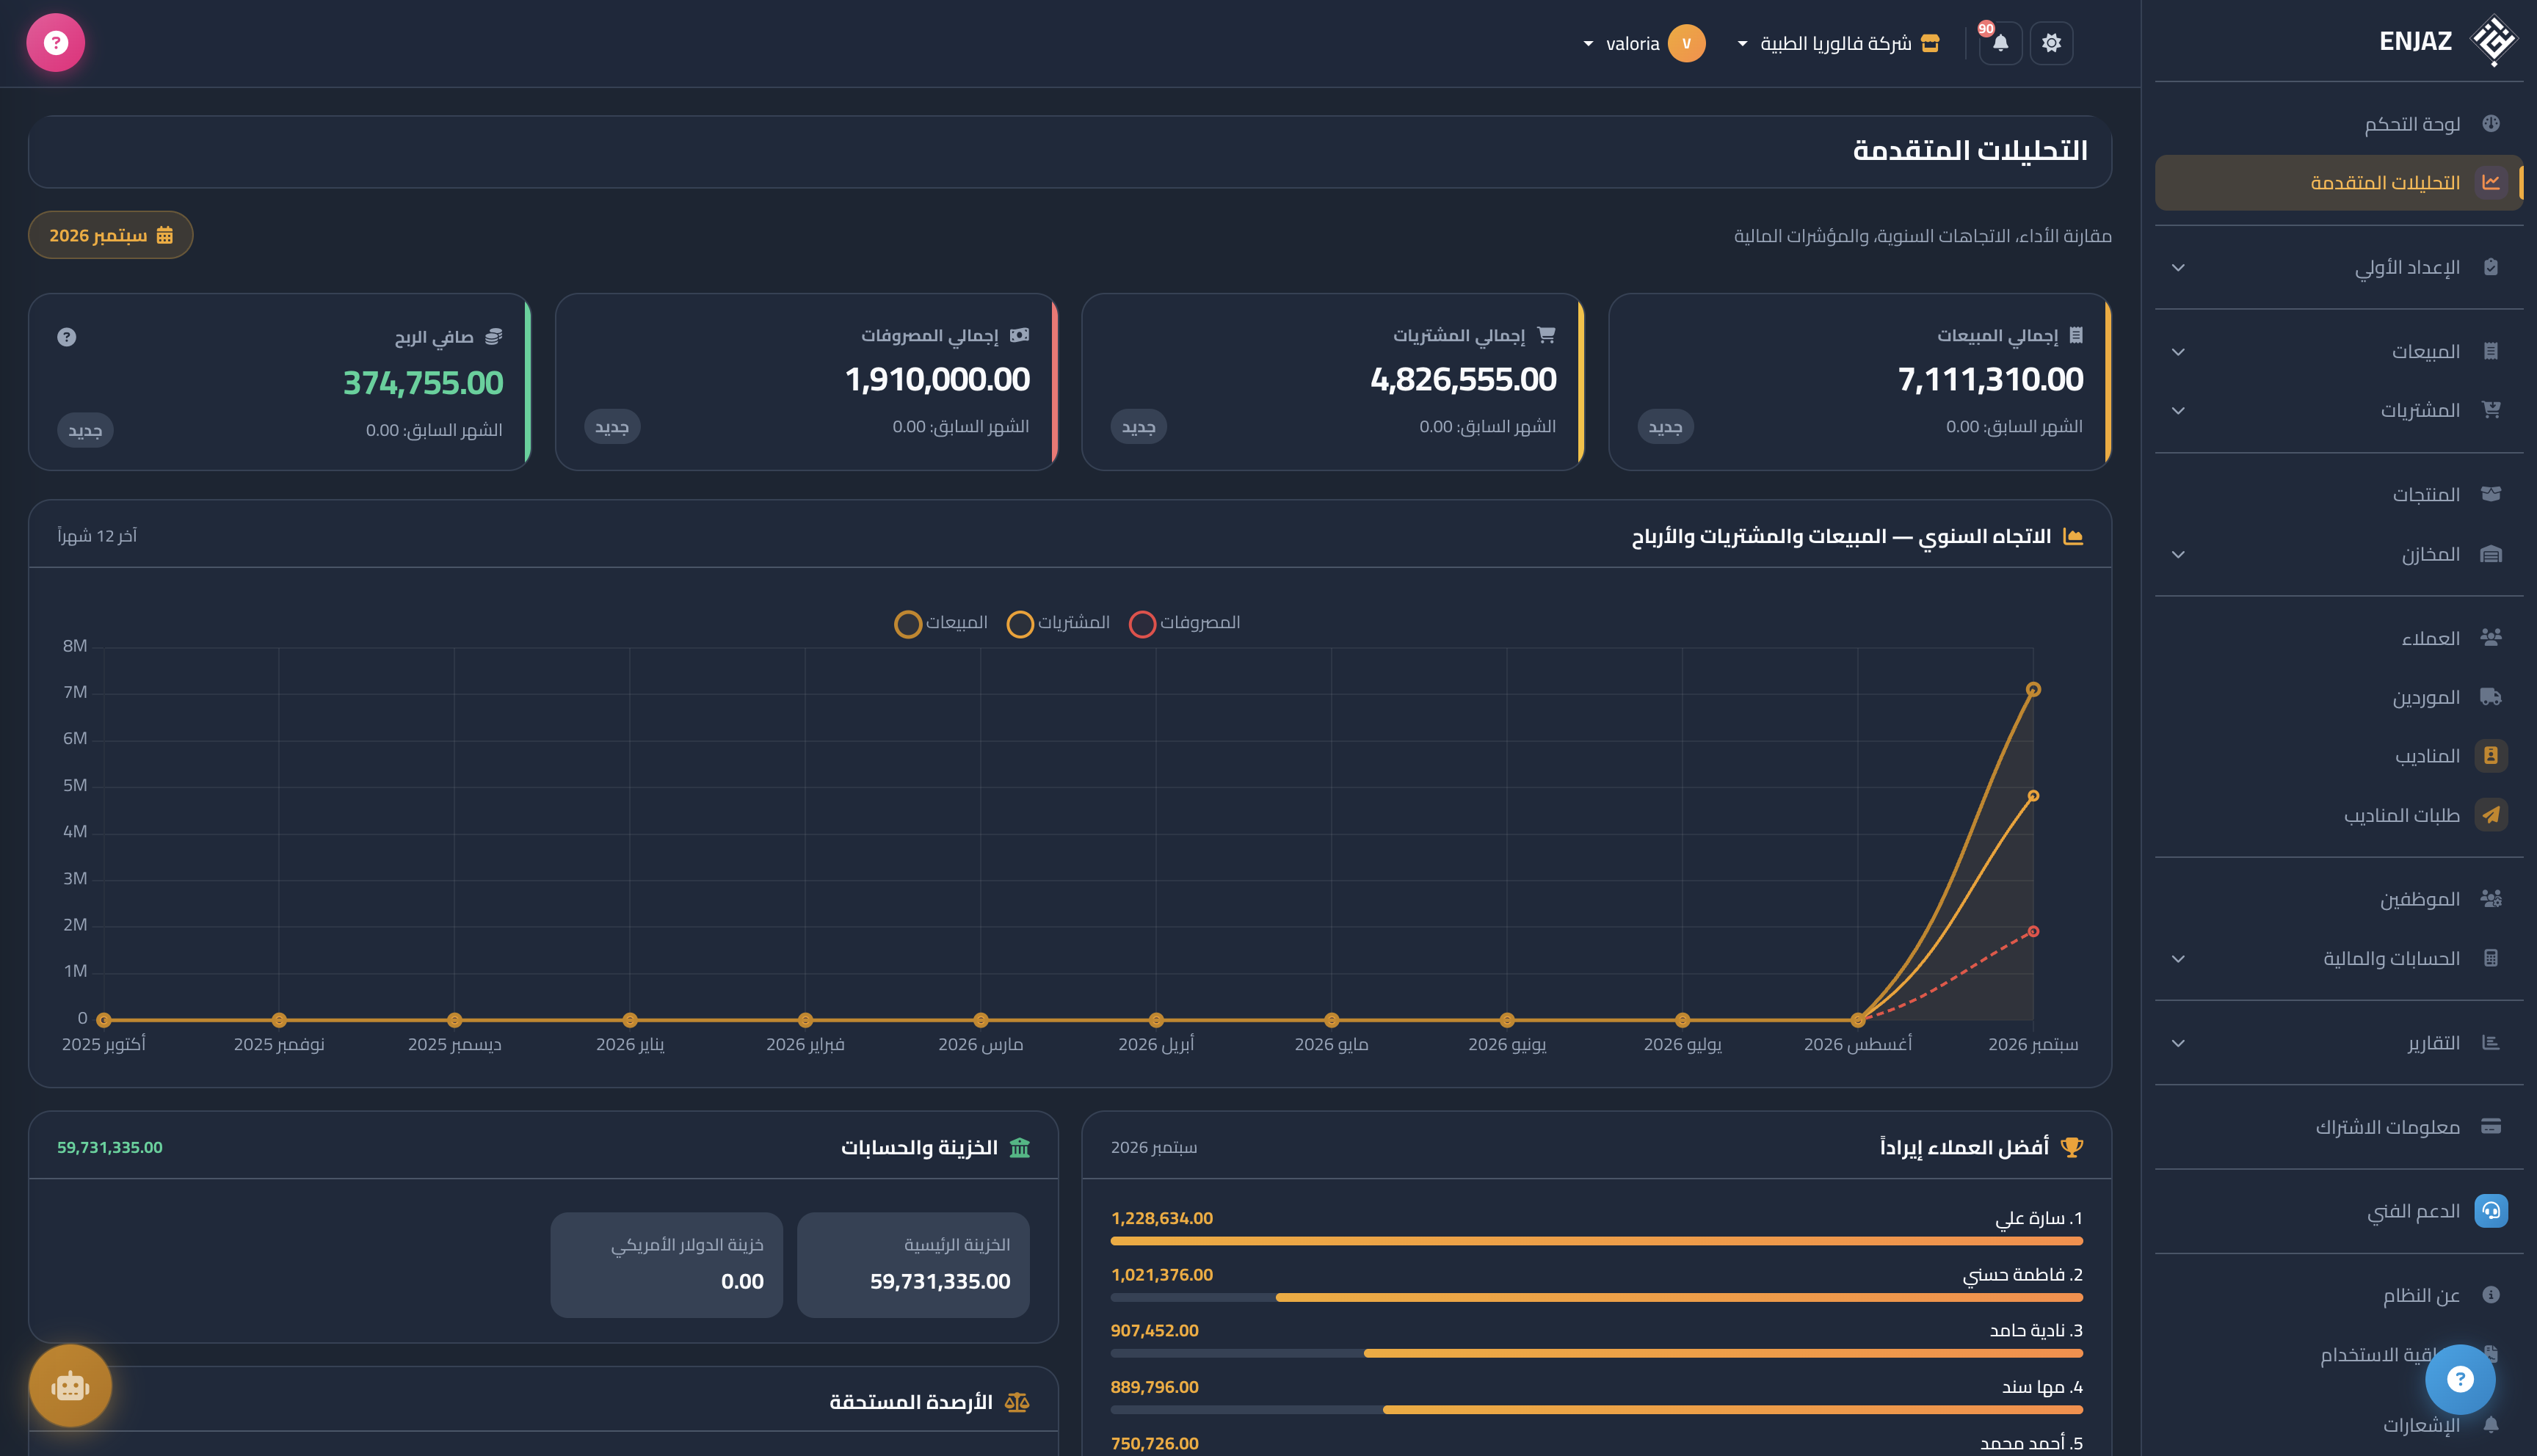Click the العملاء customers icon

[2490, 638]
